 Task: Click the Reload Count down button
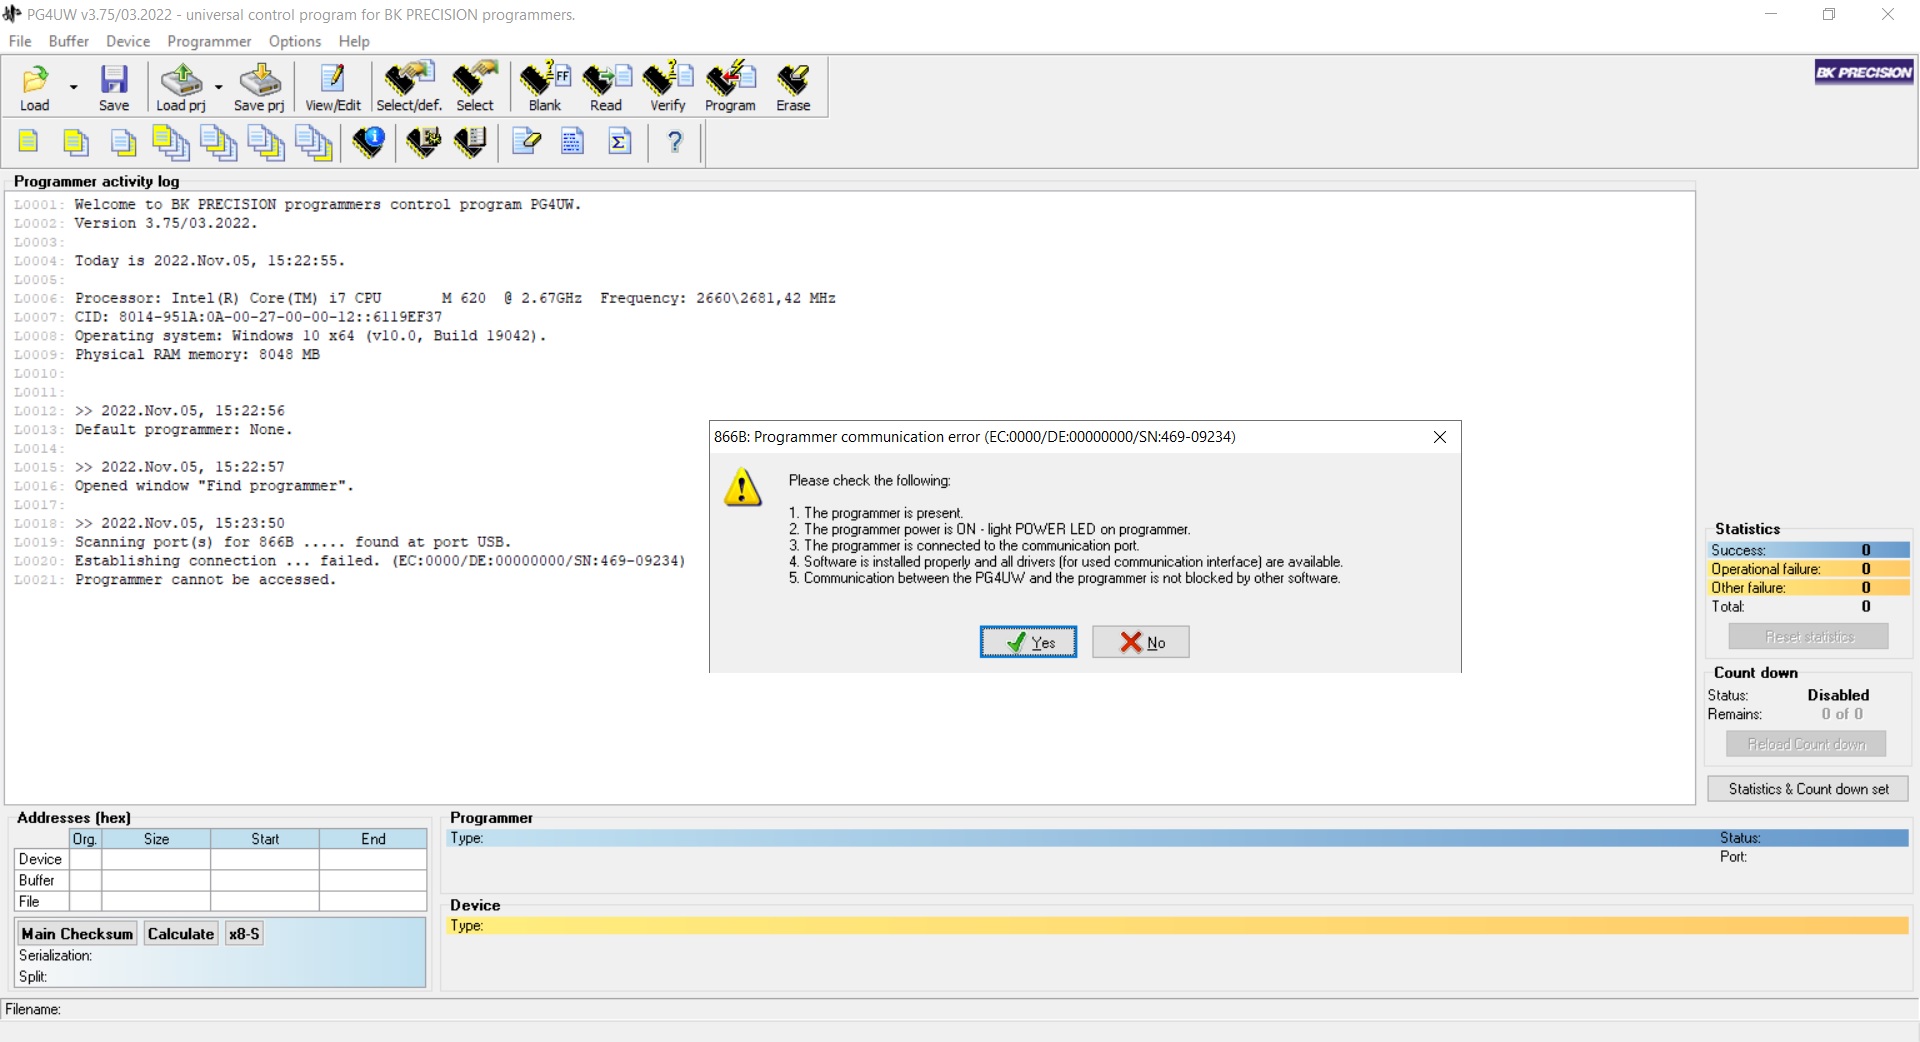(1806, 744)
